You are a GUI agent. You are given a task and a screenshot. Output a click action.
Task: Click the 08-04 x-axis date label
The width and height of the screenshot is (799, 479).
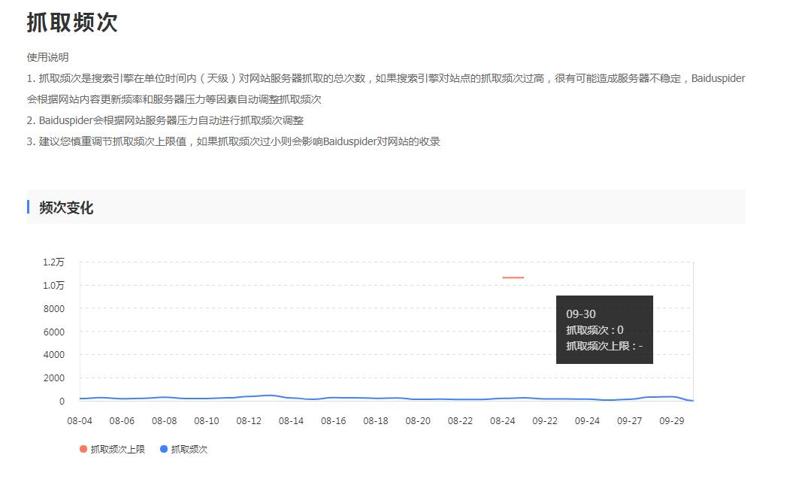coord(79,421)
